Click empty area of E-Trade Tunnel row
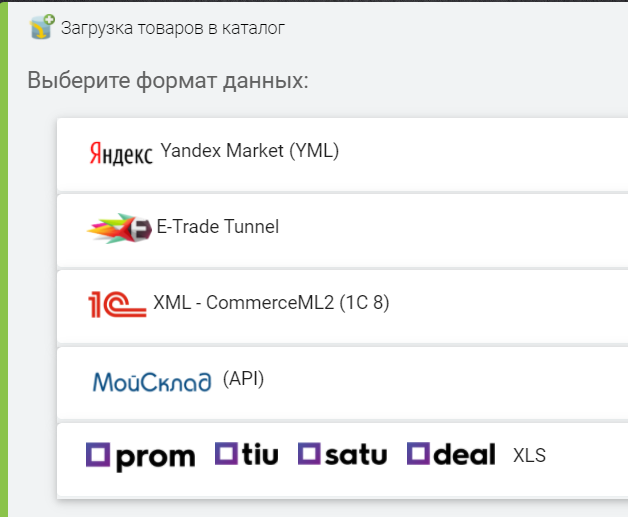Image resolution: width=628 pixels, height=517 pixels. point(450,229)
